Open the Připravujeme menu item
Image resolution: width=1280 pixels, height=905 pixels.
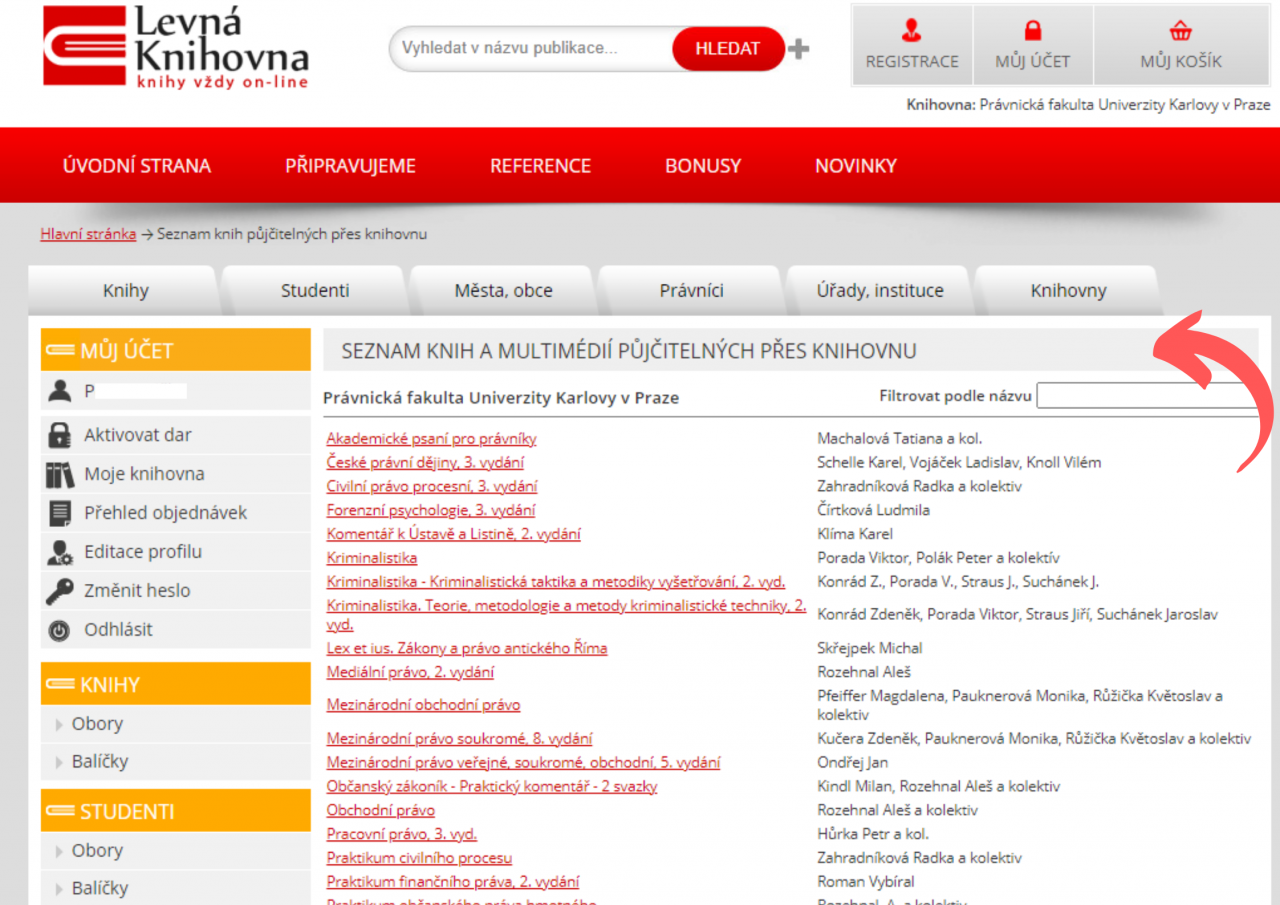[350, 166]
